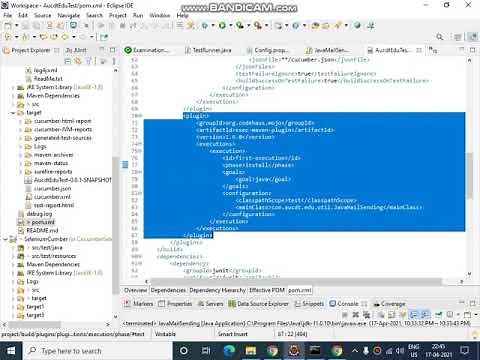Open the Window menu
Image resolution: width=480 pixels, height=360 pixels.
(160, 15)
